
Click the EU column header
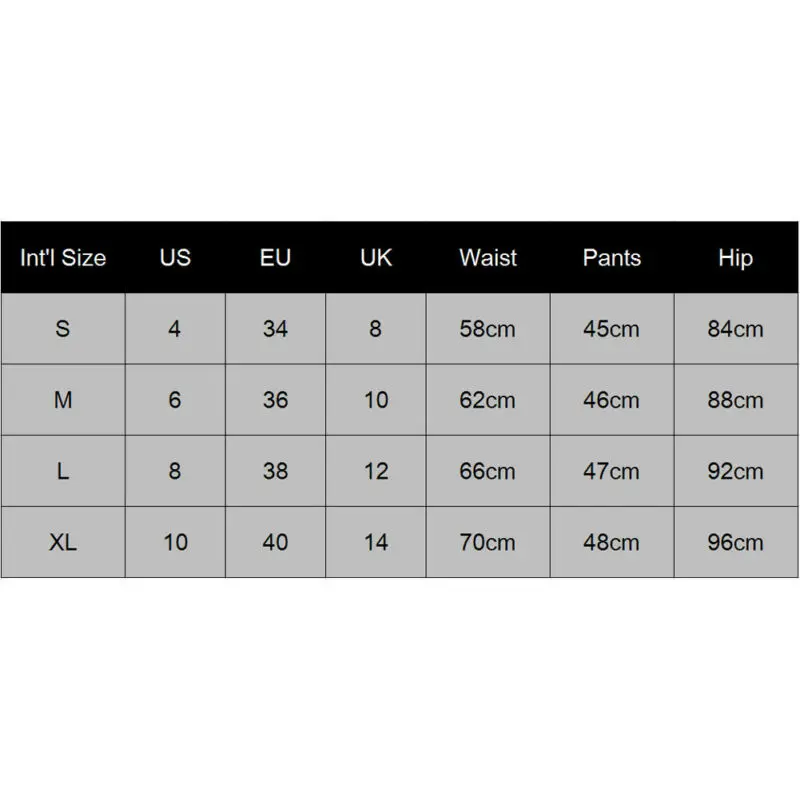[275, 258]
